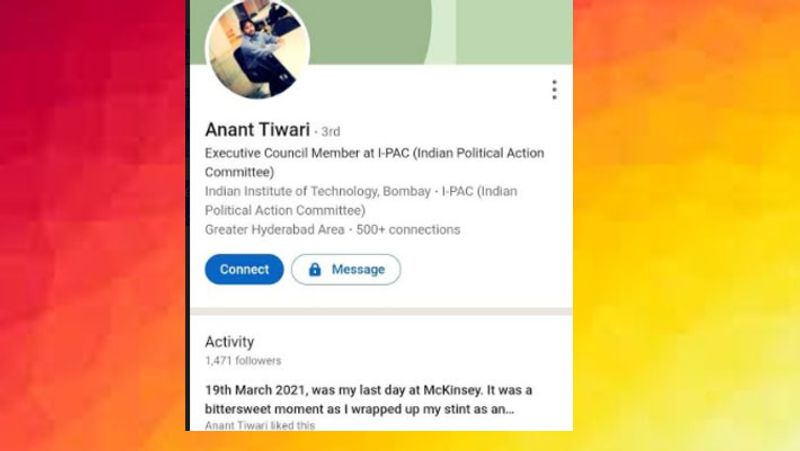Viewport: 800px width, 451px height.
Task: Open Anant Tiwari's profile photo
Action: 258,48
